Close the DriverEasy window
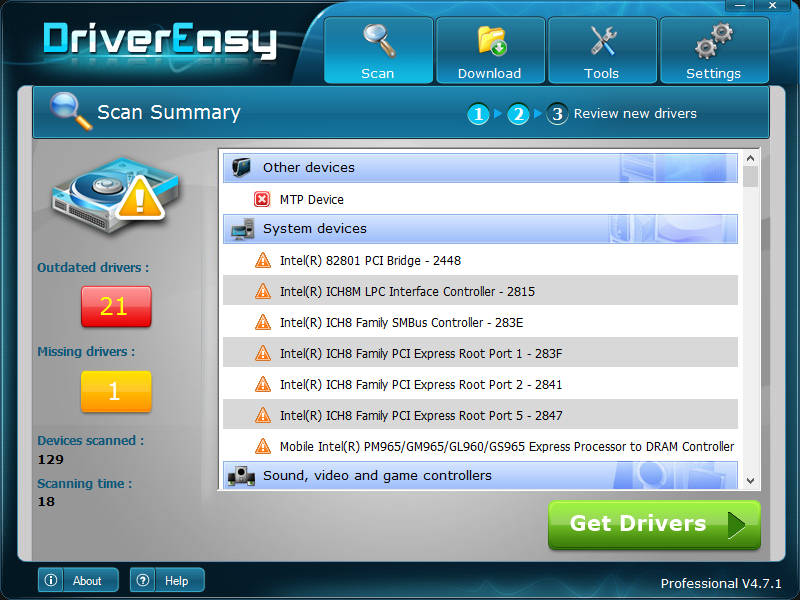The image size is (800, 600). [x=772, y=6]
